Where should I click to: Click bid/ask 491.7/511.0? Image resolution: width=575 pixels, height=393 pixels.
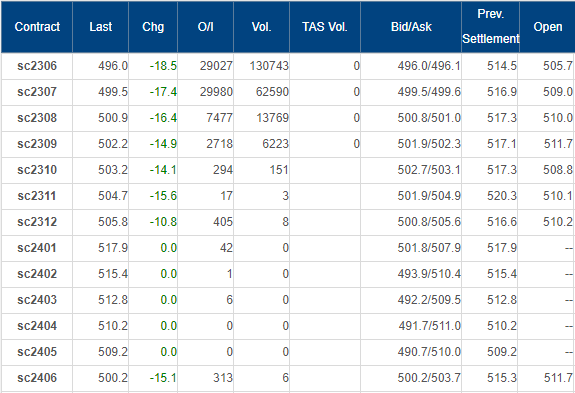(x=430, y=326)
